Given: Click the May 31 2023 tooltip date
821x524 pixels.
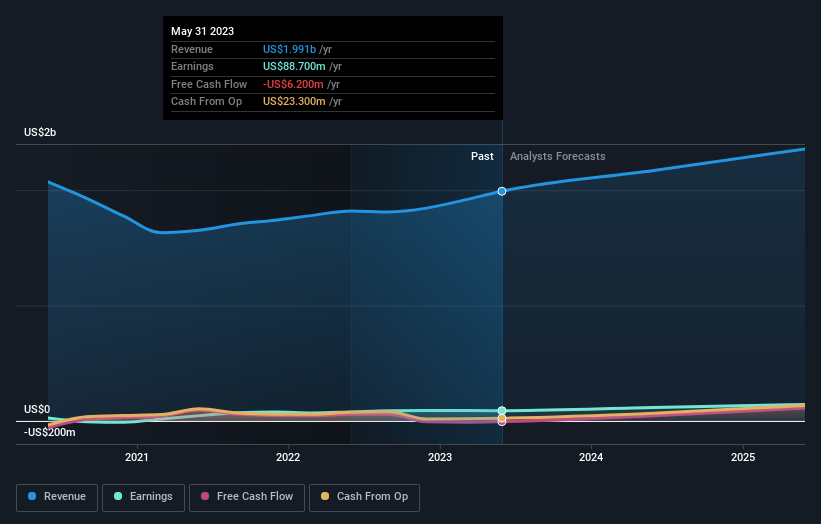Looking at the screenshot, I should [203, 31].
